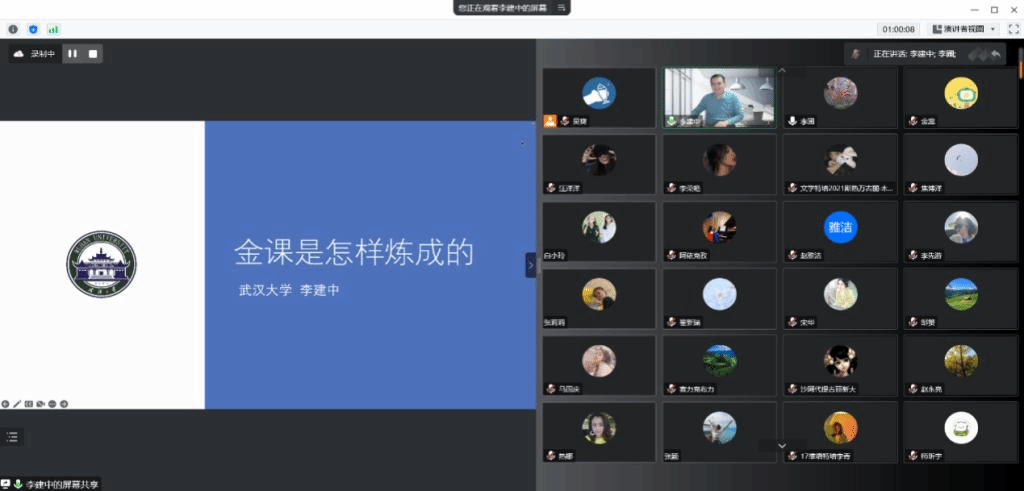
Task: Click the meeting info icon
Action: click(13, 29)
